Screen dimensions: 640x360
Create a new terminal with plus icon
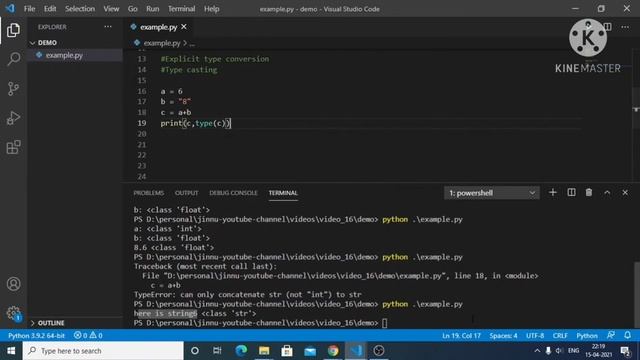coord(553,193)
